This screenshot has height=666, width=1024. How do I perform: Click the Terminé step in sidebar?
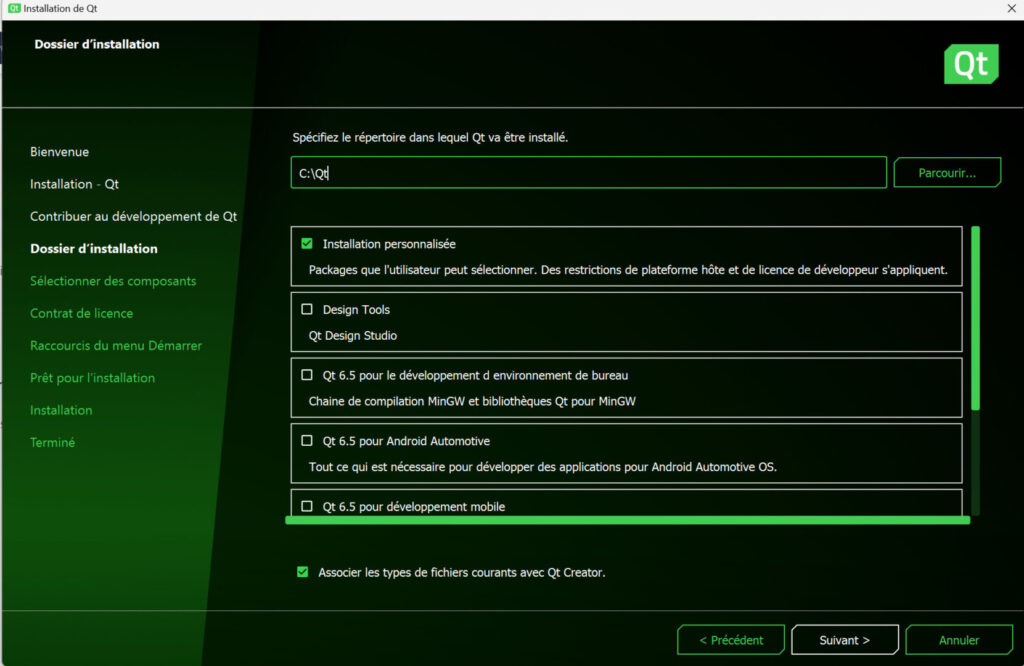click(x=52, y=443)
